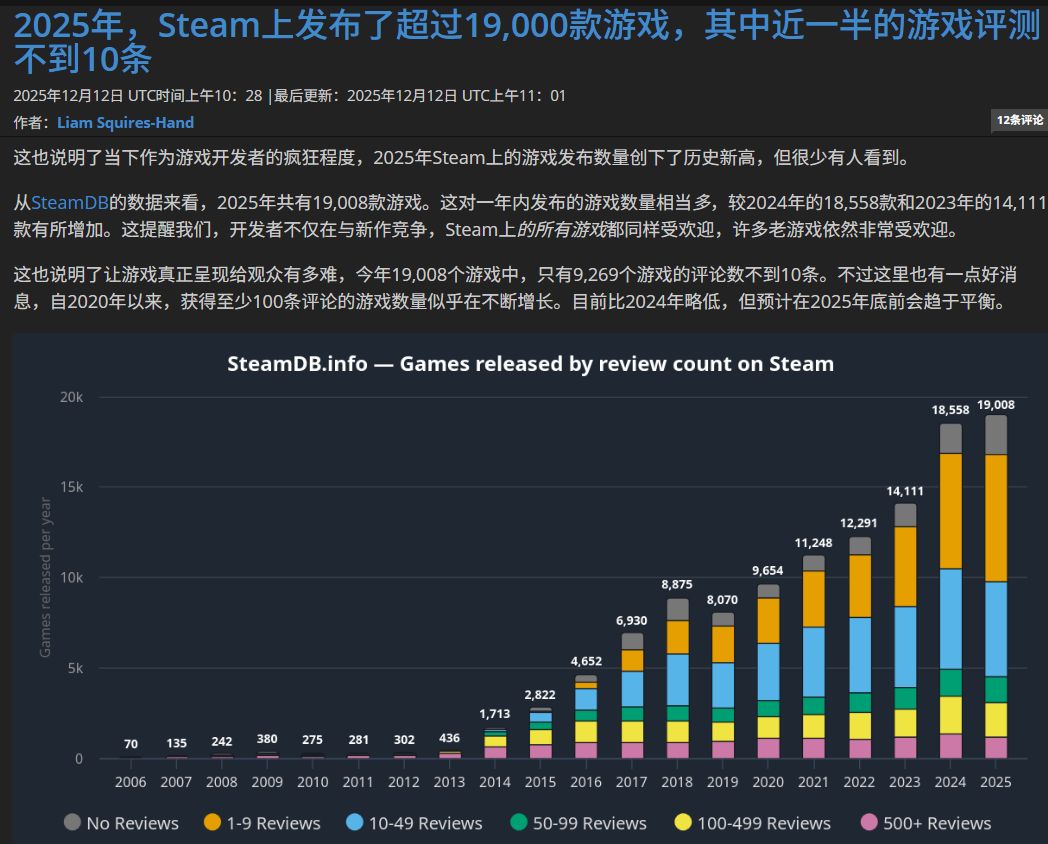Click the 10k y-axis label
1048x844 pixels.
72,577
